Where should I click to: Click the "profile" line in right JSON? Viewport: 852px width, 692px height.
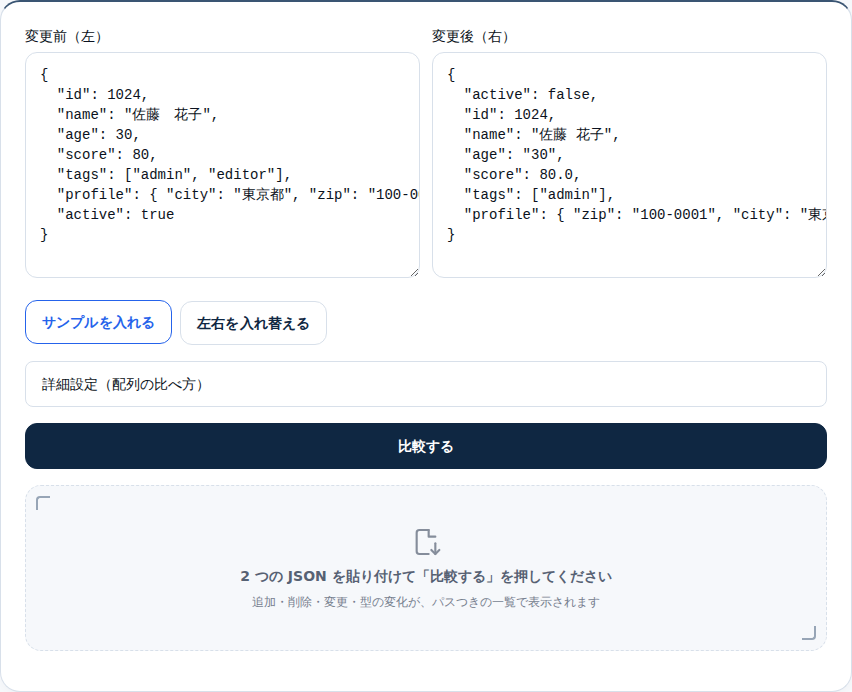click(645, 215)
